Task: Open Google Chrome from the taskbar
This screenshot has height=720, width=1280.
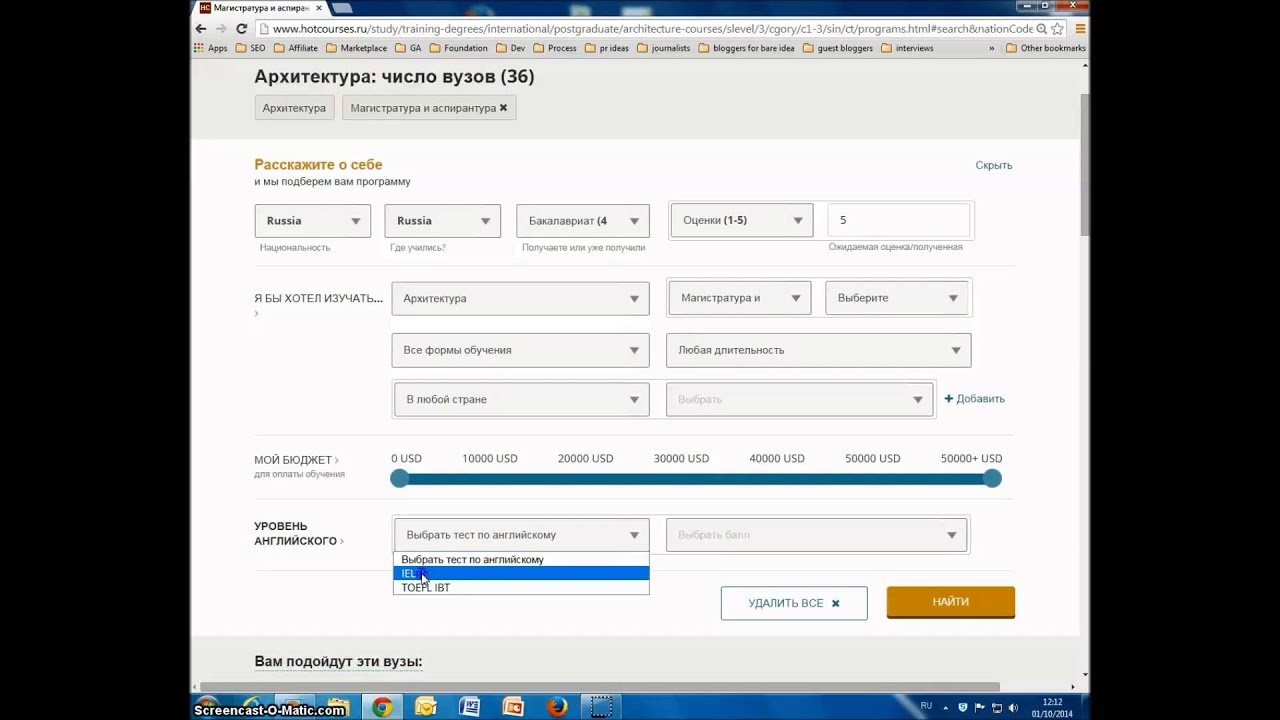Action: pyautogui.click(x=382, y=707)
